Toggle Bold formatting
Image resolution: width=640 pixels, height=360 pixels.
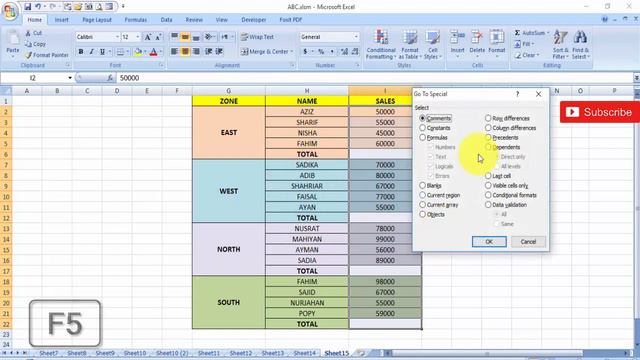click(x=81, y=52)
